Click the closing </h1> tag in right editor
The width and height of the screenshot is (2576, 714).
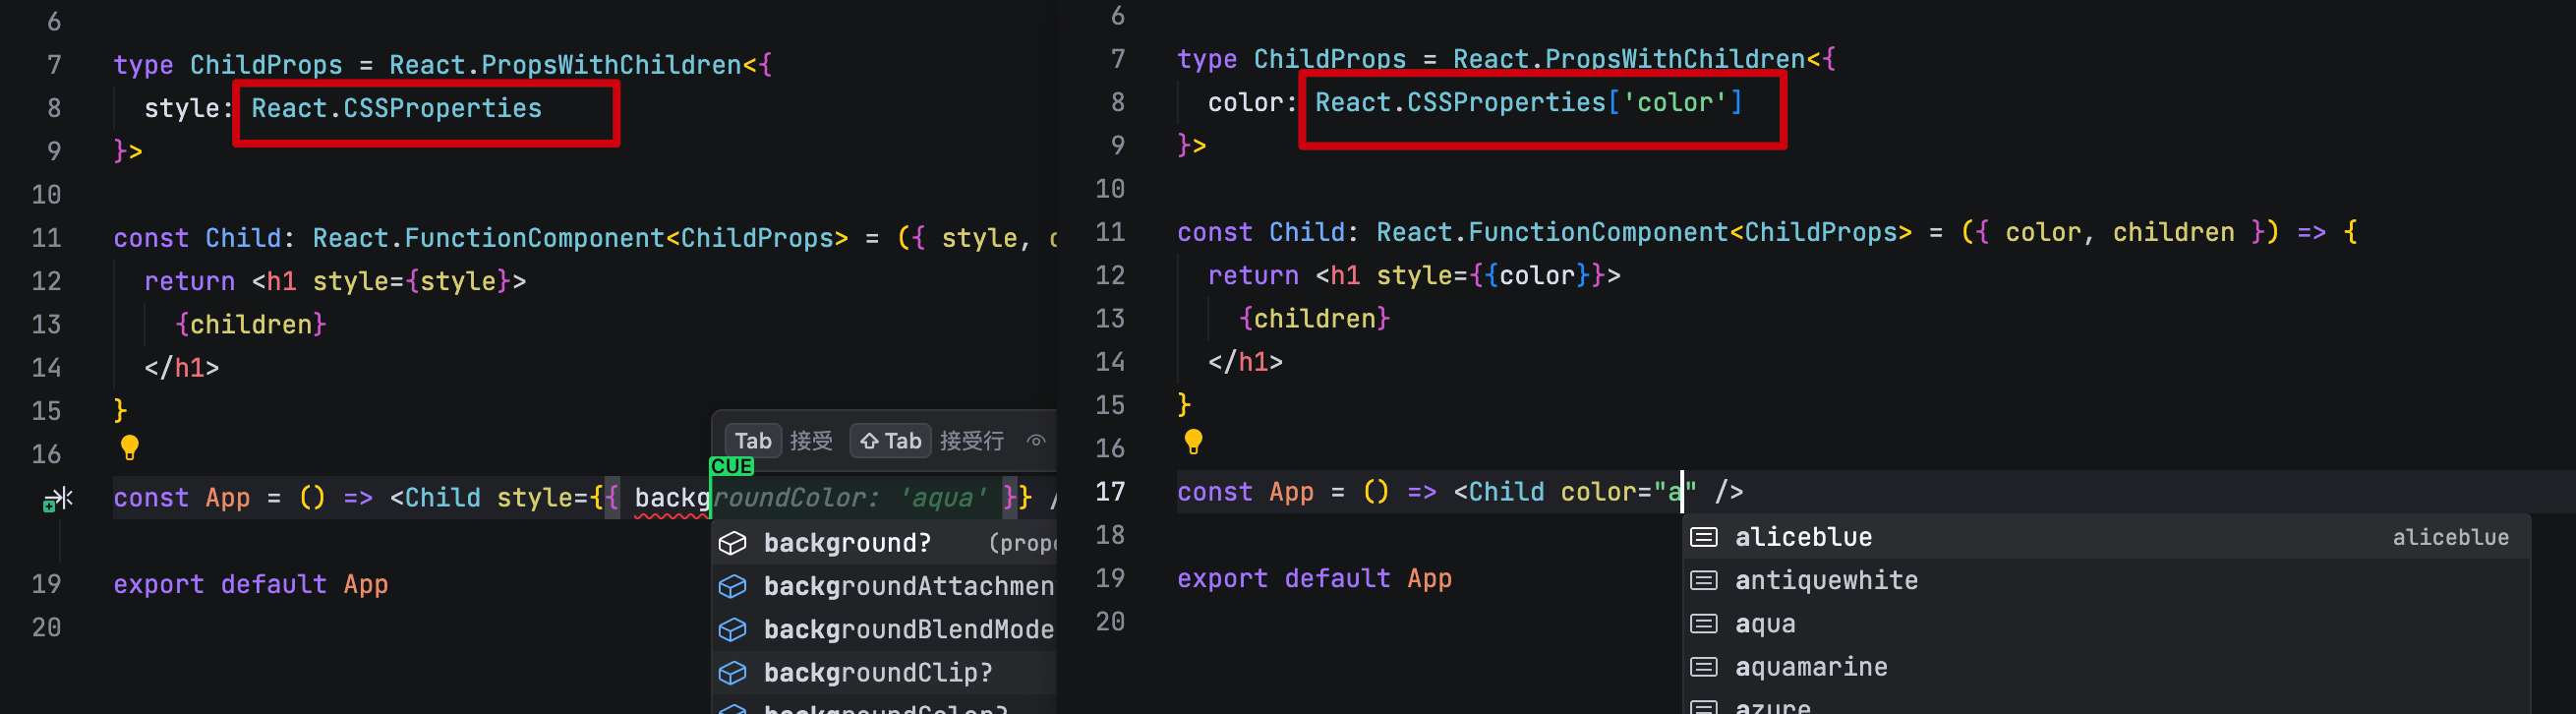pyautogui.click(x=1245, y=361)
